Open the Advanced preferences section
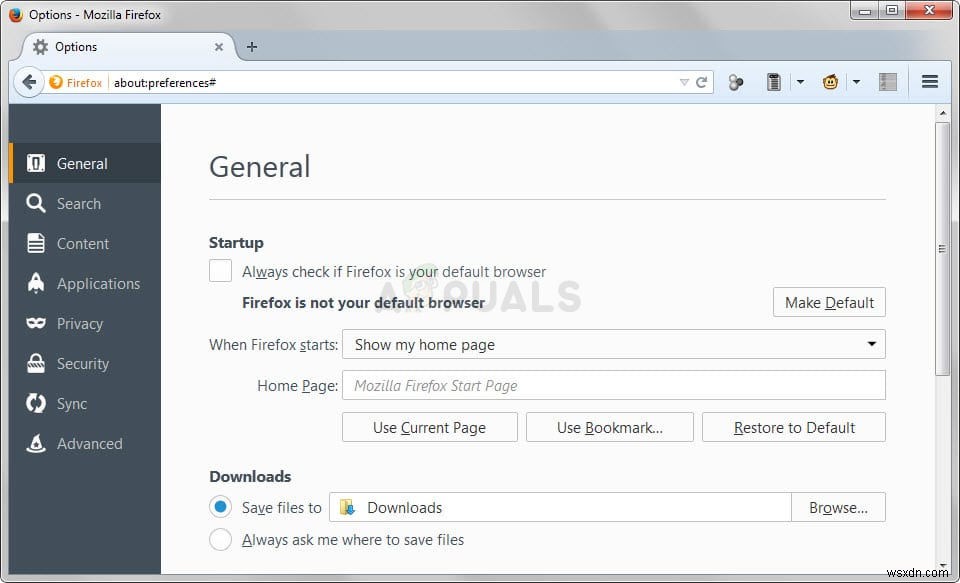960x583 pixels. coord(89,443)
